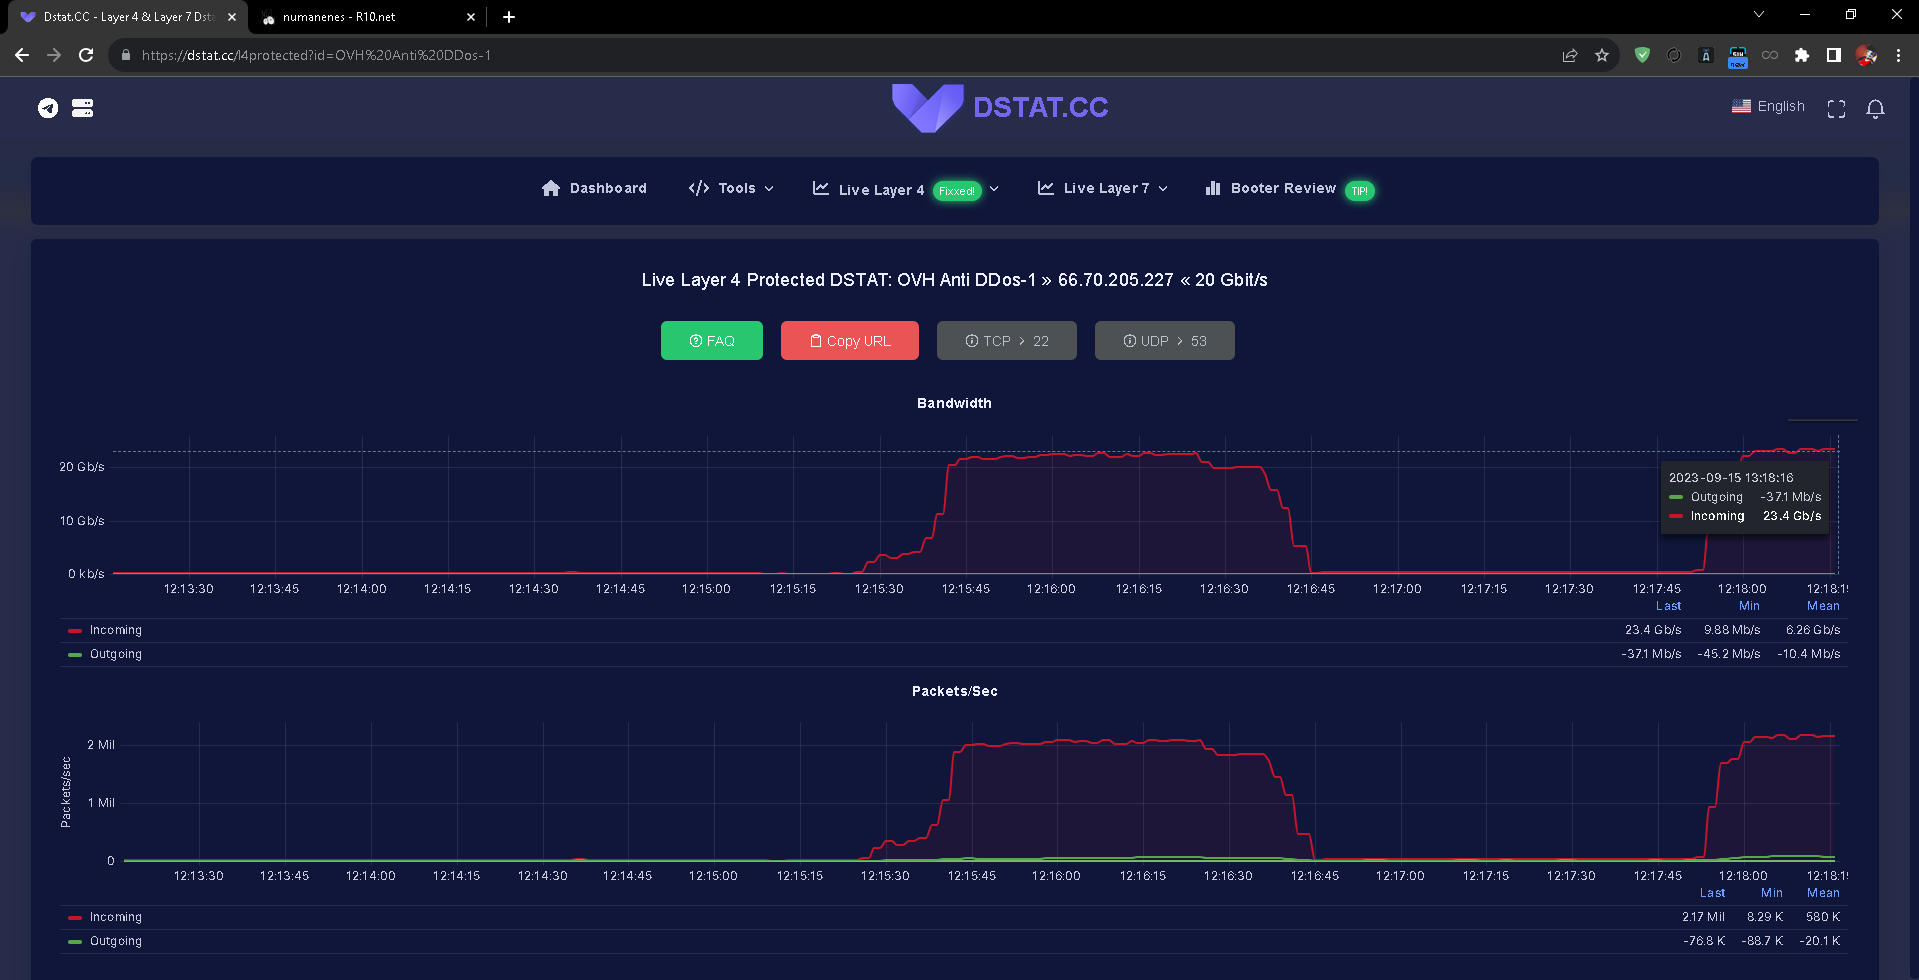The height and width of the screenshot is (980, 1919).
Task: Sort Bandwidth legend by Mean column
Action: click(x=1823, y=606)
